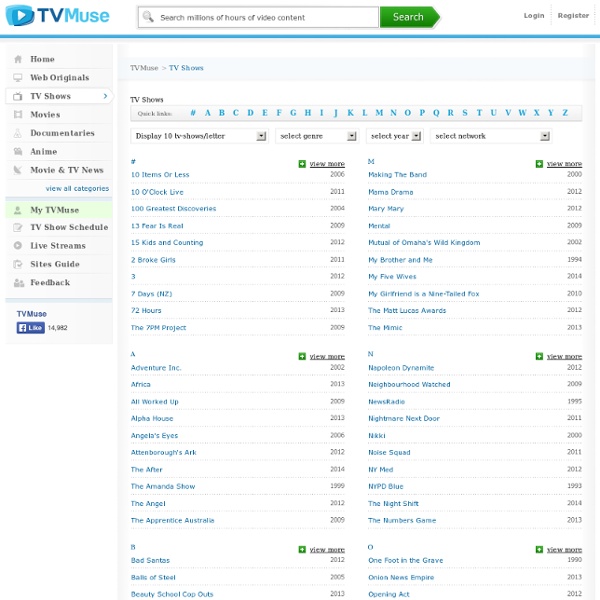Viewport: 600px width, 600px height.
Task: Click the TVMuse logo icon
Action: (20, 16)
